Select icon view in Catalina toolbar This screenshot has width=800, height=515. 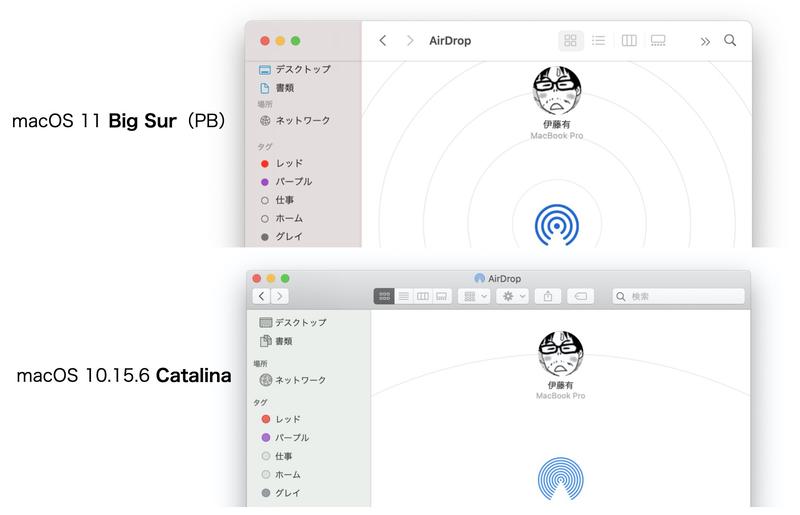pyautogui.click(x=384, y=296)
